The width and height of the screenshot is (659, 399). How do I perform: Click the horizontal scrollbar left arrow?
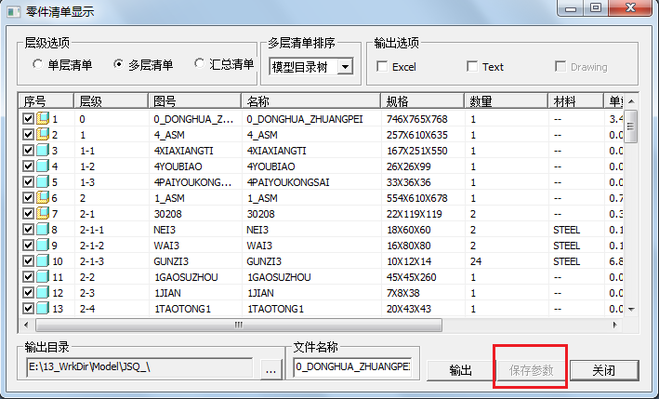coord(26,325)
